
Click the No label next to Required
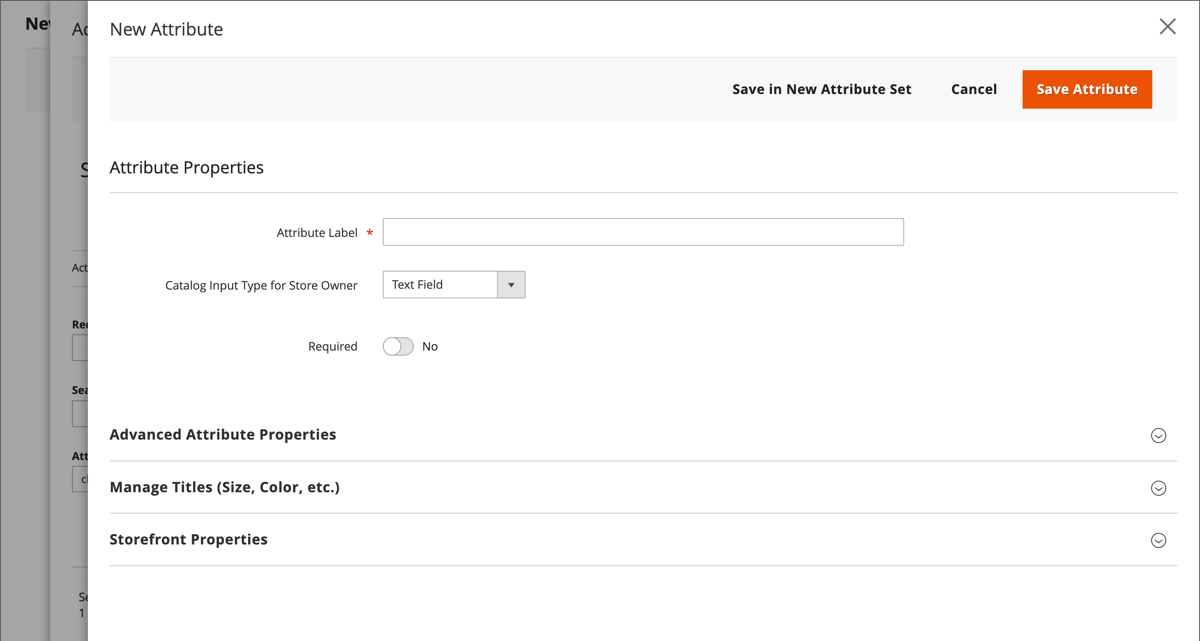point(430,346)
